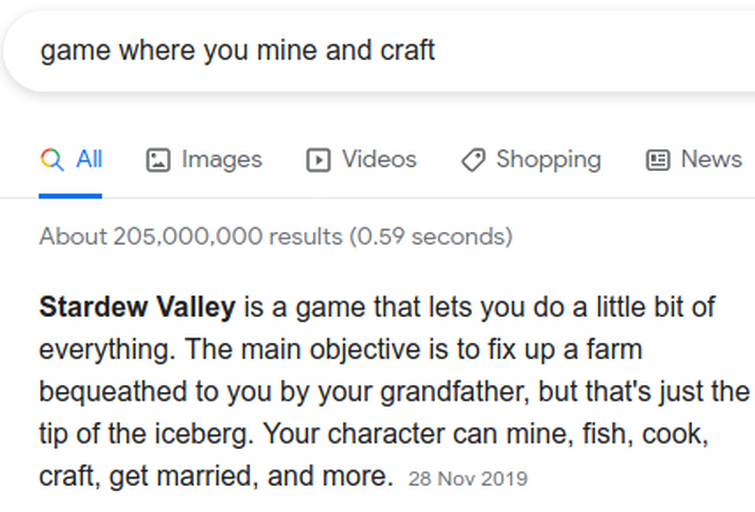The image size is (755, 512).
Task: Select the All tab label
Action: (x=89, y=159)
